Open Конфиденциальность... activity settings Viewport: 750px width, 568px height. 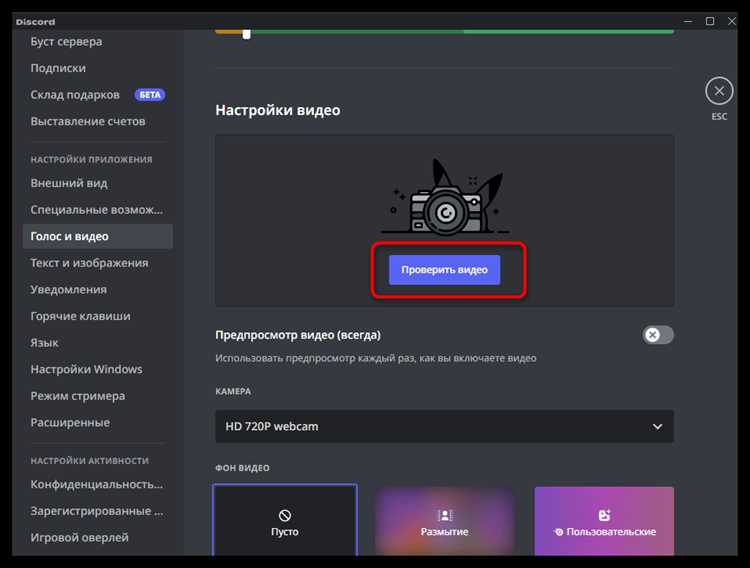(x=97, y=484)
